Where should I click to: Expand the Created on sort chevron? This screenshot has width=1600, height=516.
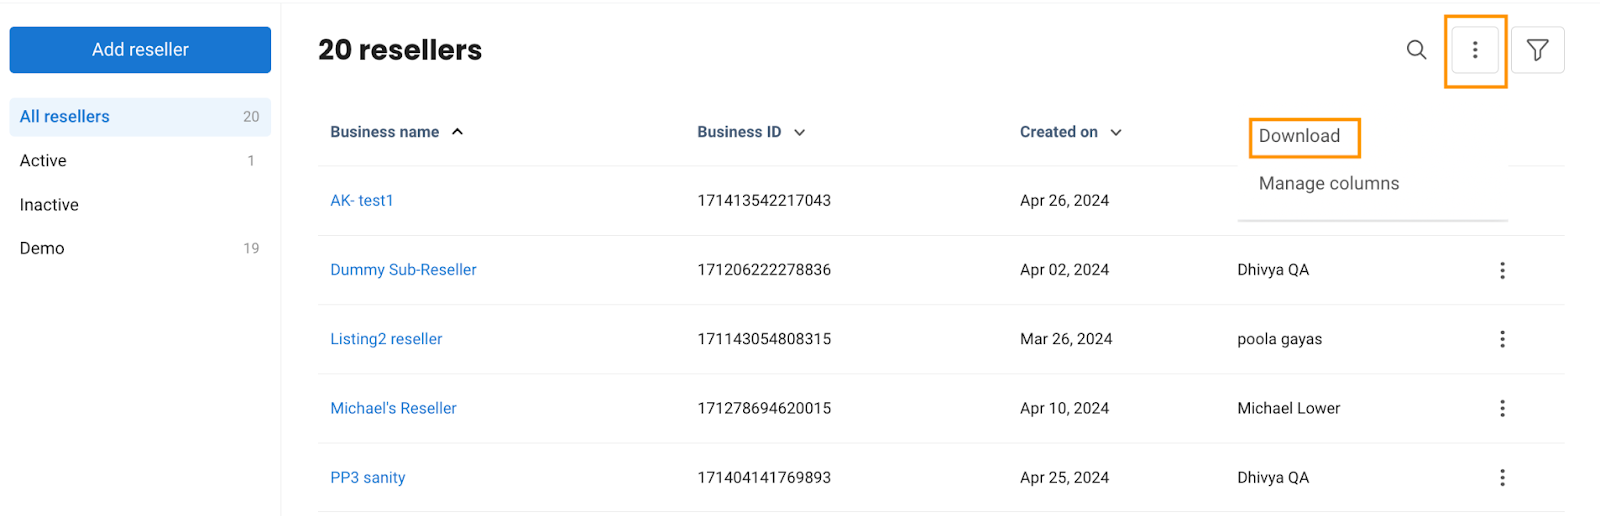coord(1116,132)
